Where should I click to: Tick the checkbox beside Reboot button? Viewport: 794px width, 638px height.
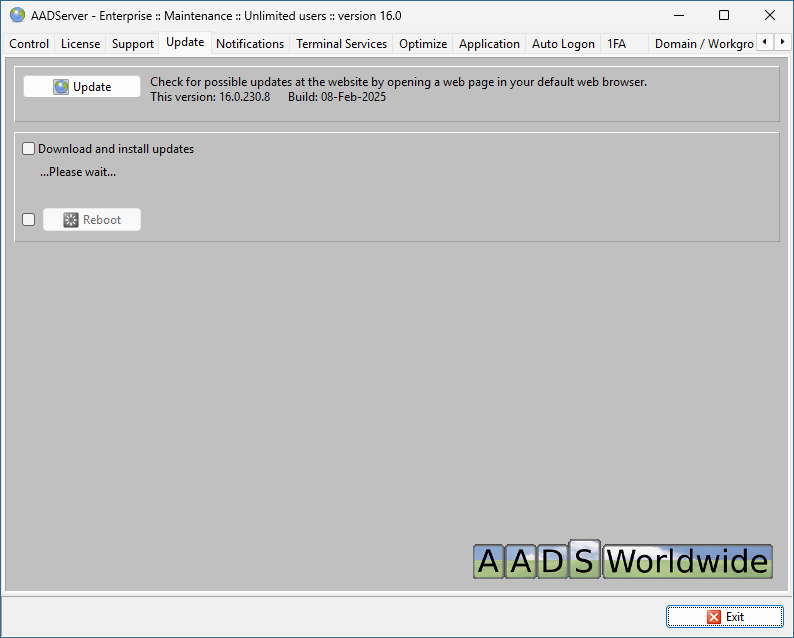pyautogui.click(x=29, y=220)
